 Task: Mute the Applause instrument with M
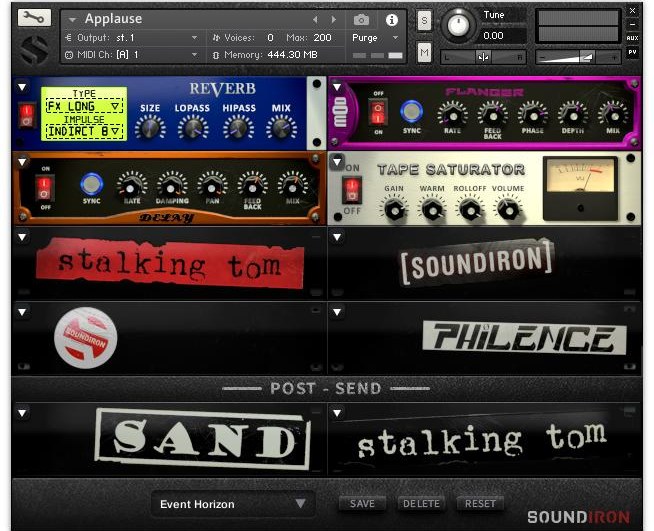pyautogui.click(x=424, y=52)
